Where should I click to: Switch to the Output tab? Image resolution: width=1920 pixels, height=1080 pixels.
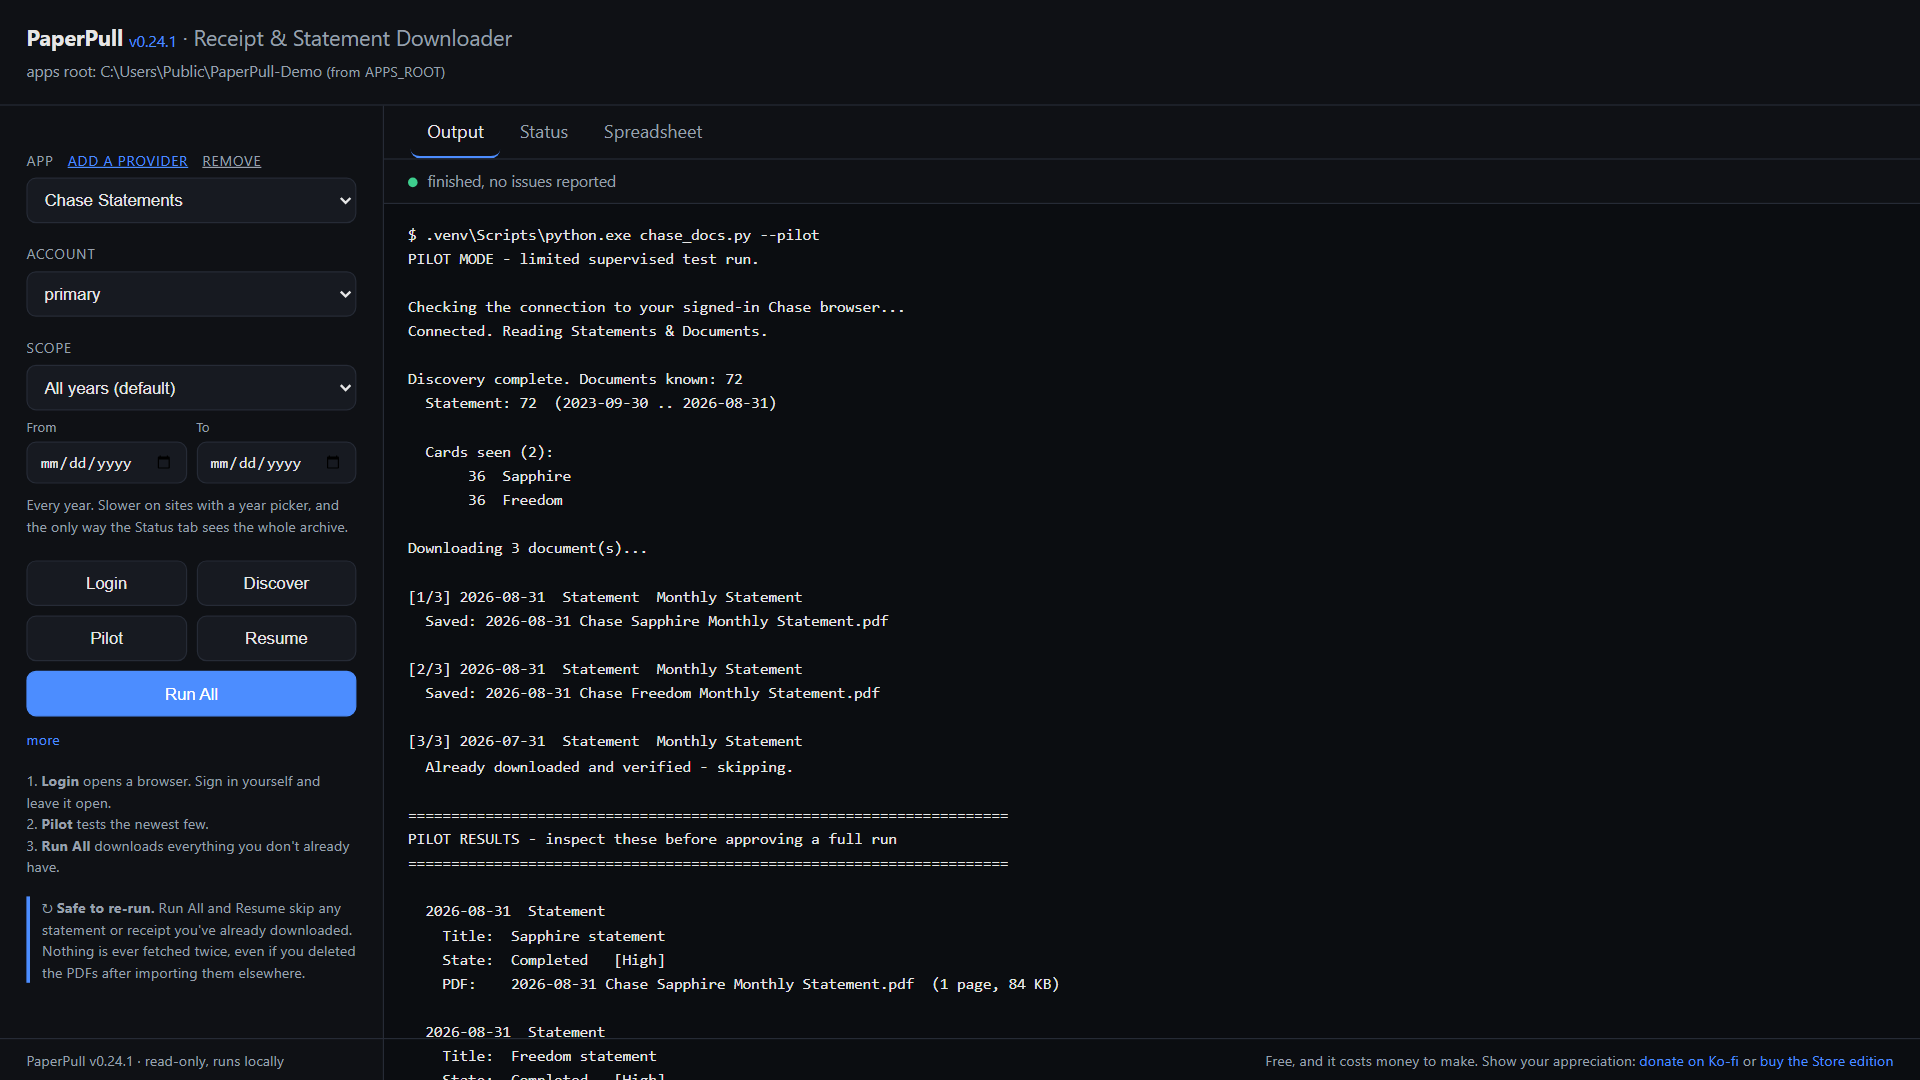(x=455, y=132)
